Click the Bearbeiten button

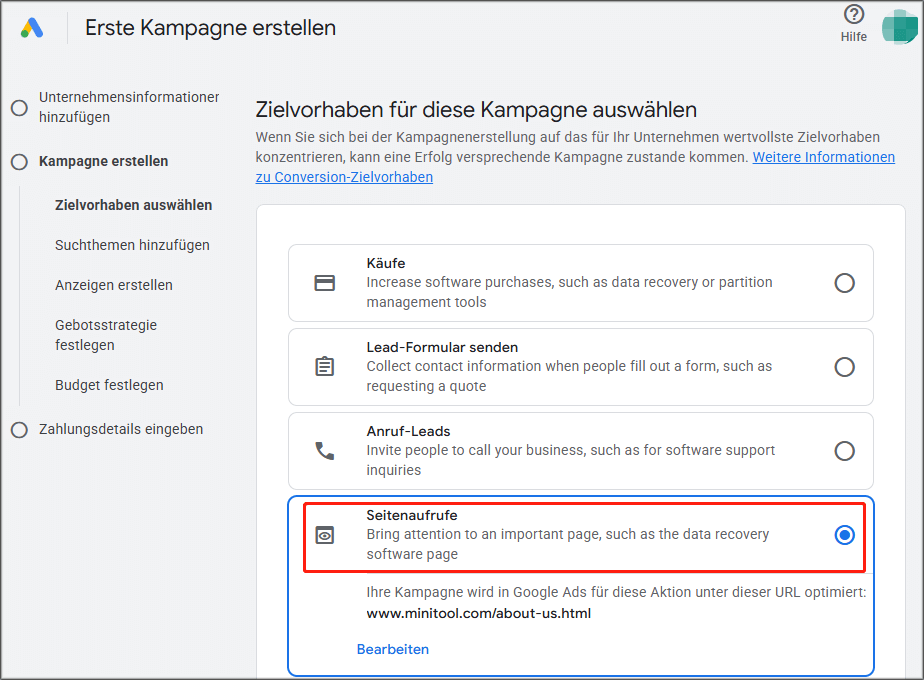click(x=393, y=649)
